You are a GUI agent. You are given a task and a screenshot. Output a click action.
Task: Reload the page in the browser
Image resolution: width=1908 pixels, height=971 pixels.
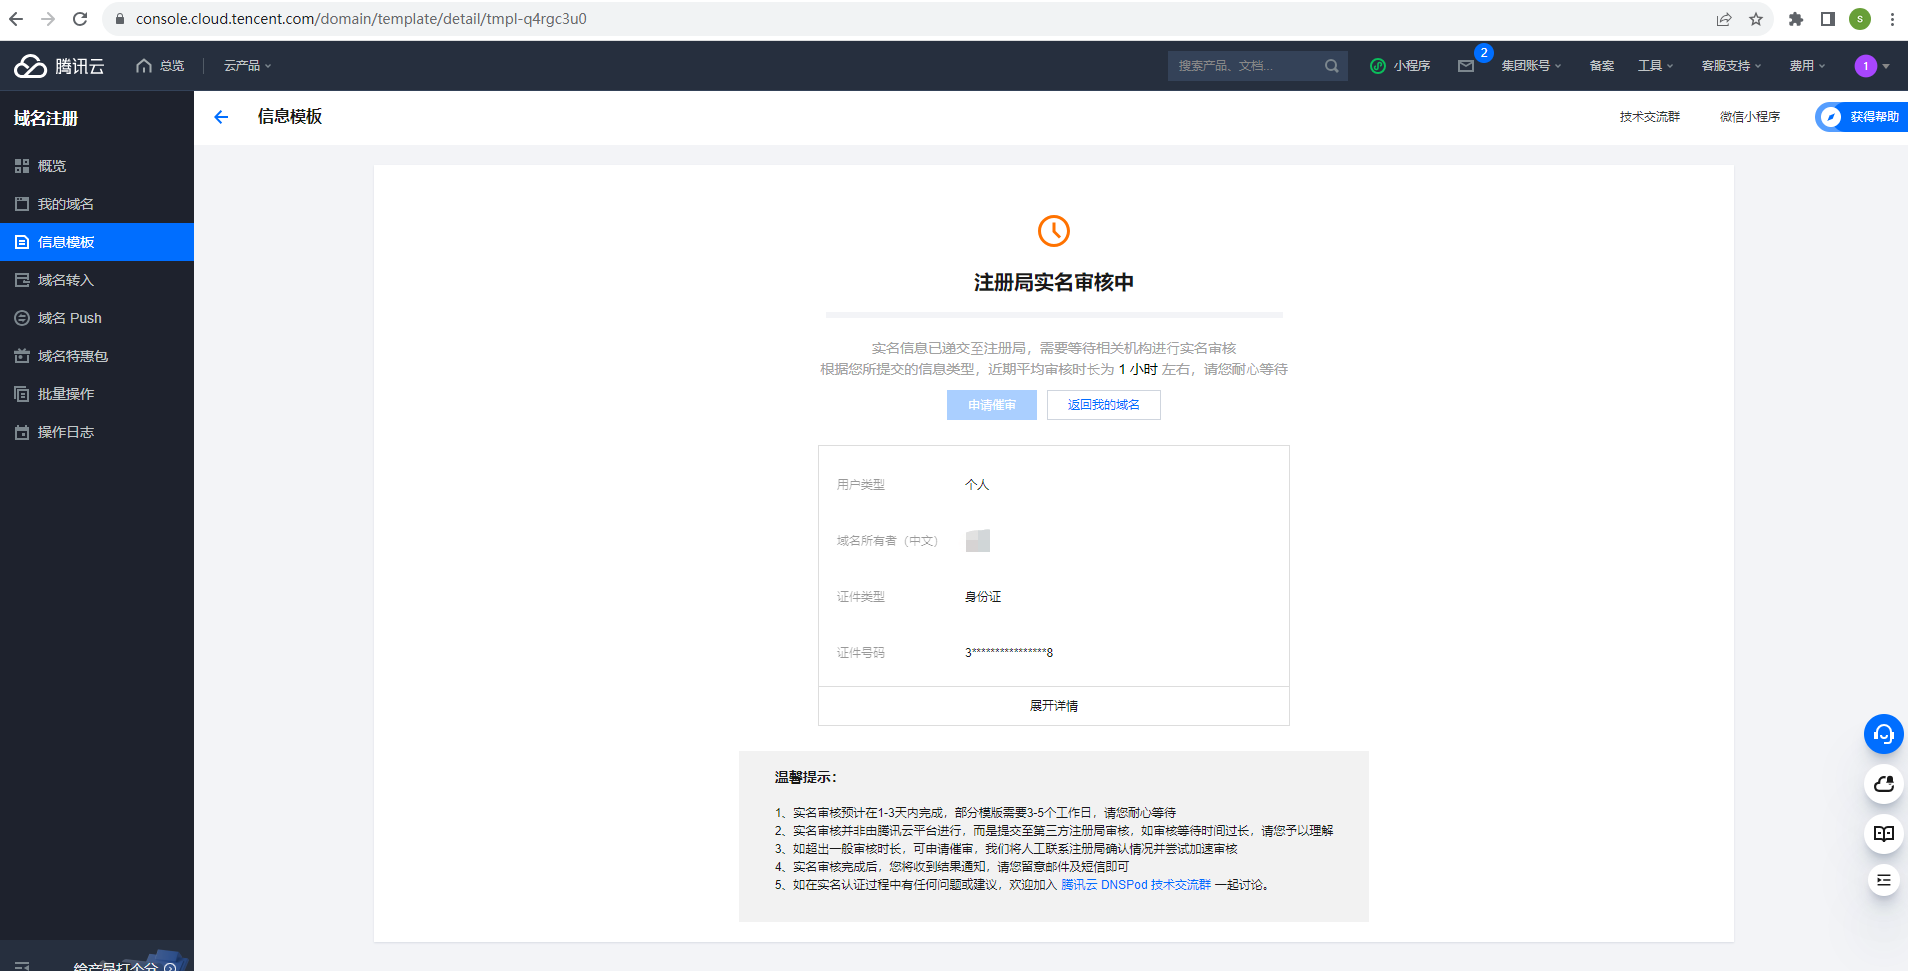(80, 19)
